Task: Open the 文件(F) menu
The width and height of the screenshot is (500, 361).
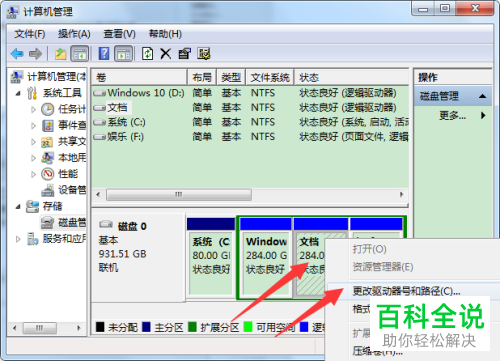Action: (x=30, y=34)
